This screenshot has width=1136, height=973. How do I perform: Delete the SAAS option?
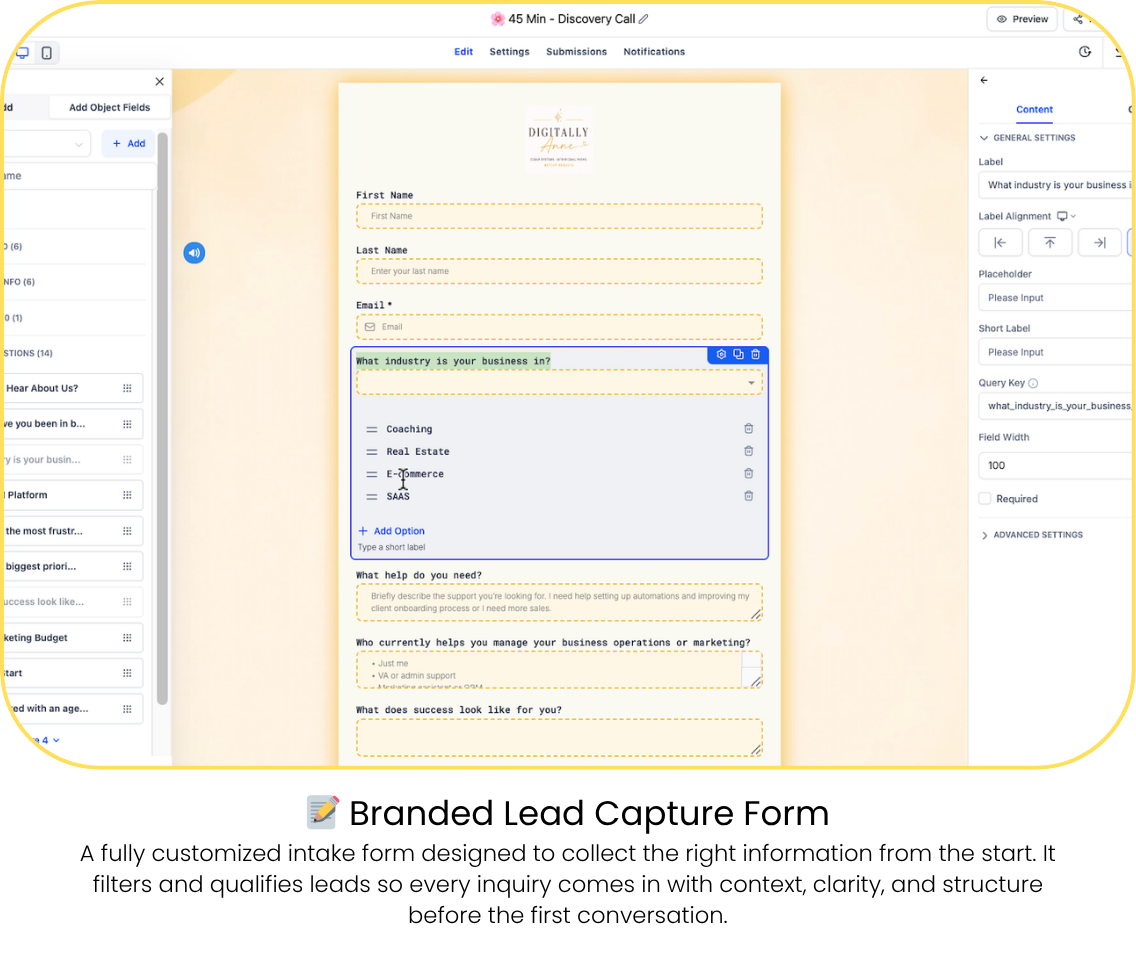coord(748,496)
